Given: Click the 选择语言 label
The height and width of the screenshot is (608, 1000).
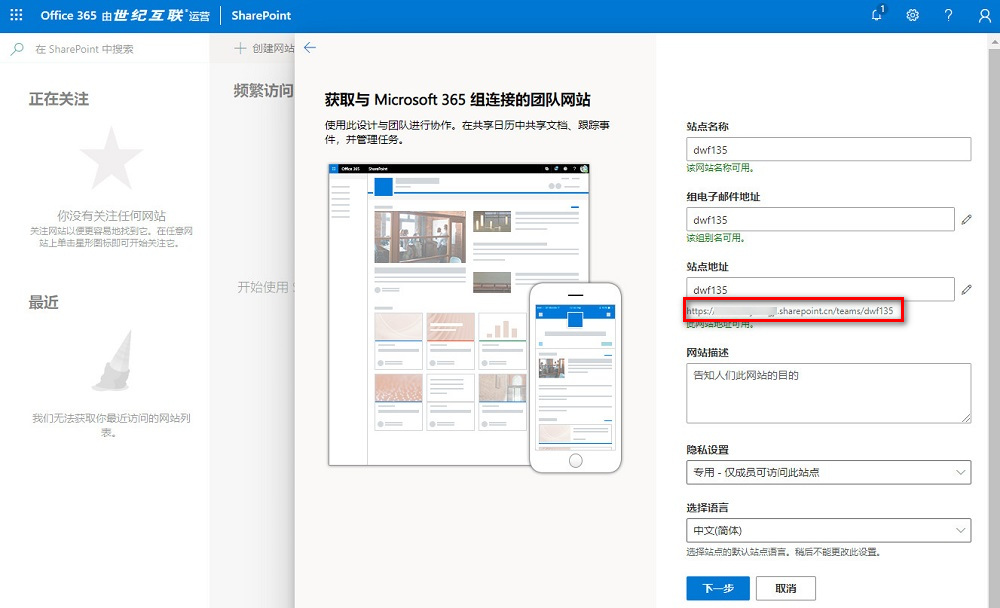Looking at the screenshot, I should [707, 508].
